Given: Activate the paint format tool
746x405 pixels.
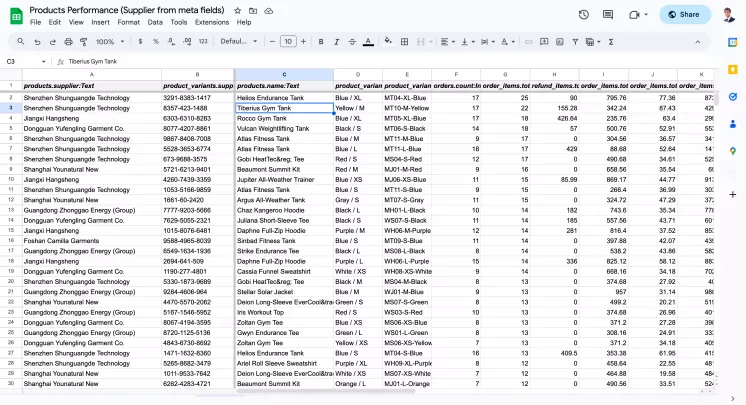Looking at the screenshot, I should pyautogui.click(x=84, y=42).
